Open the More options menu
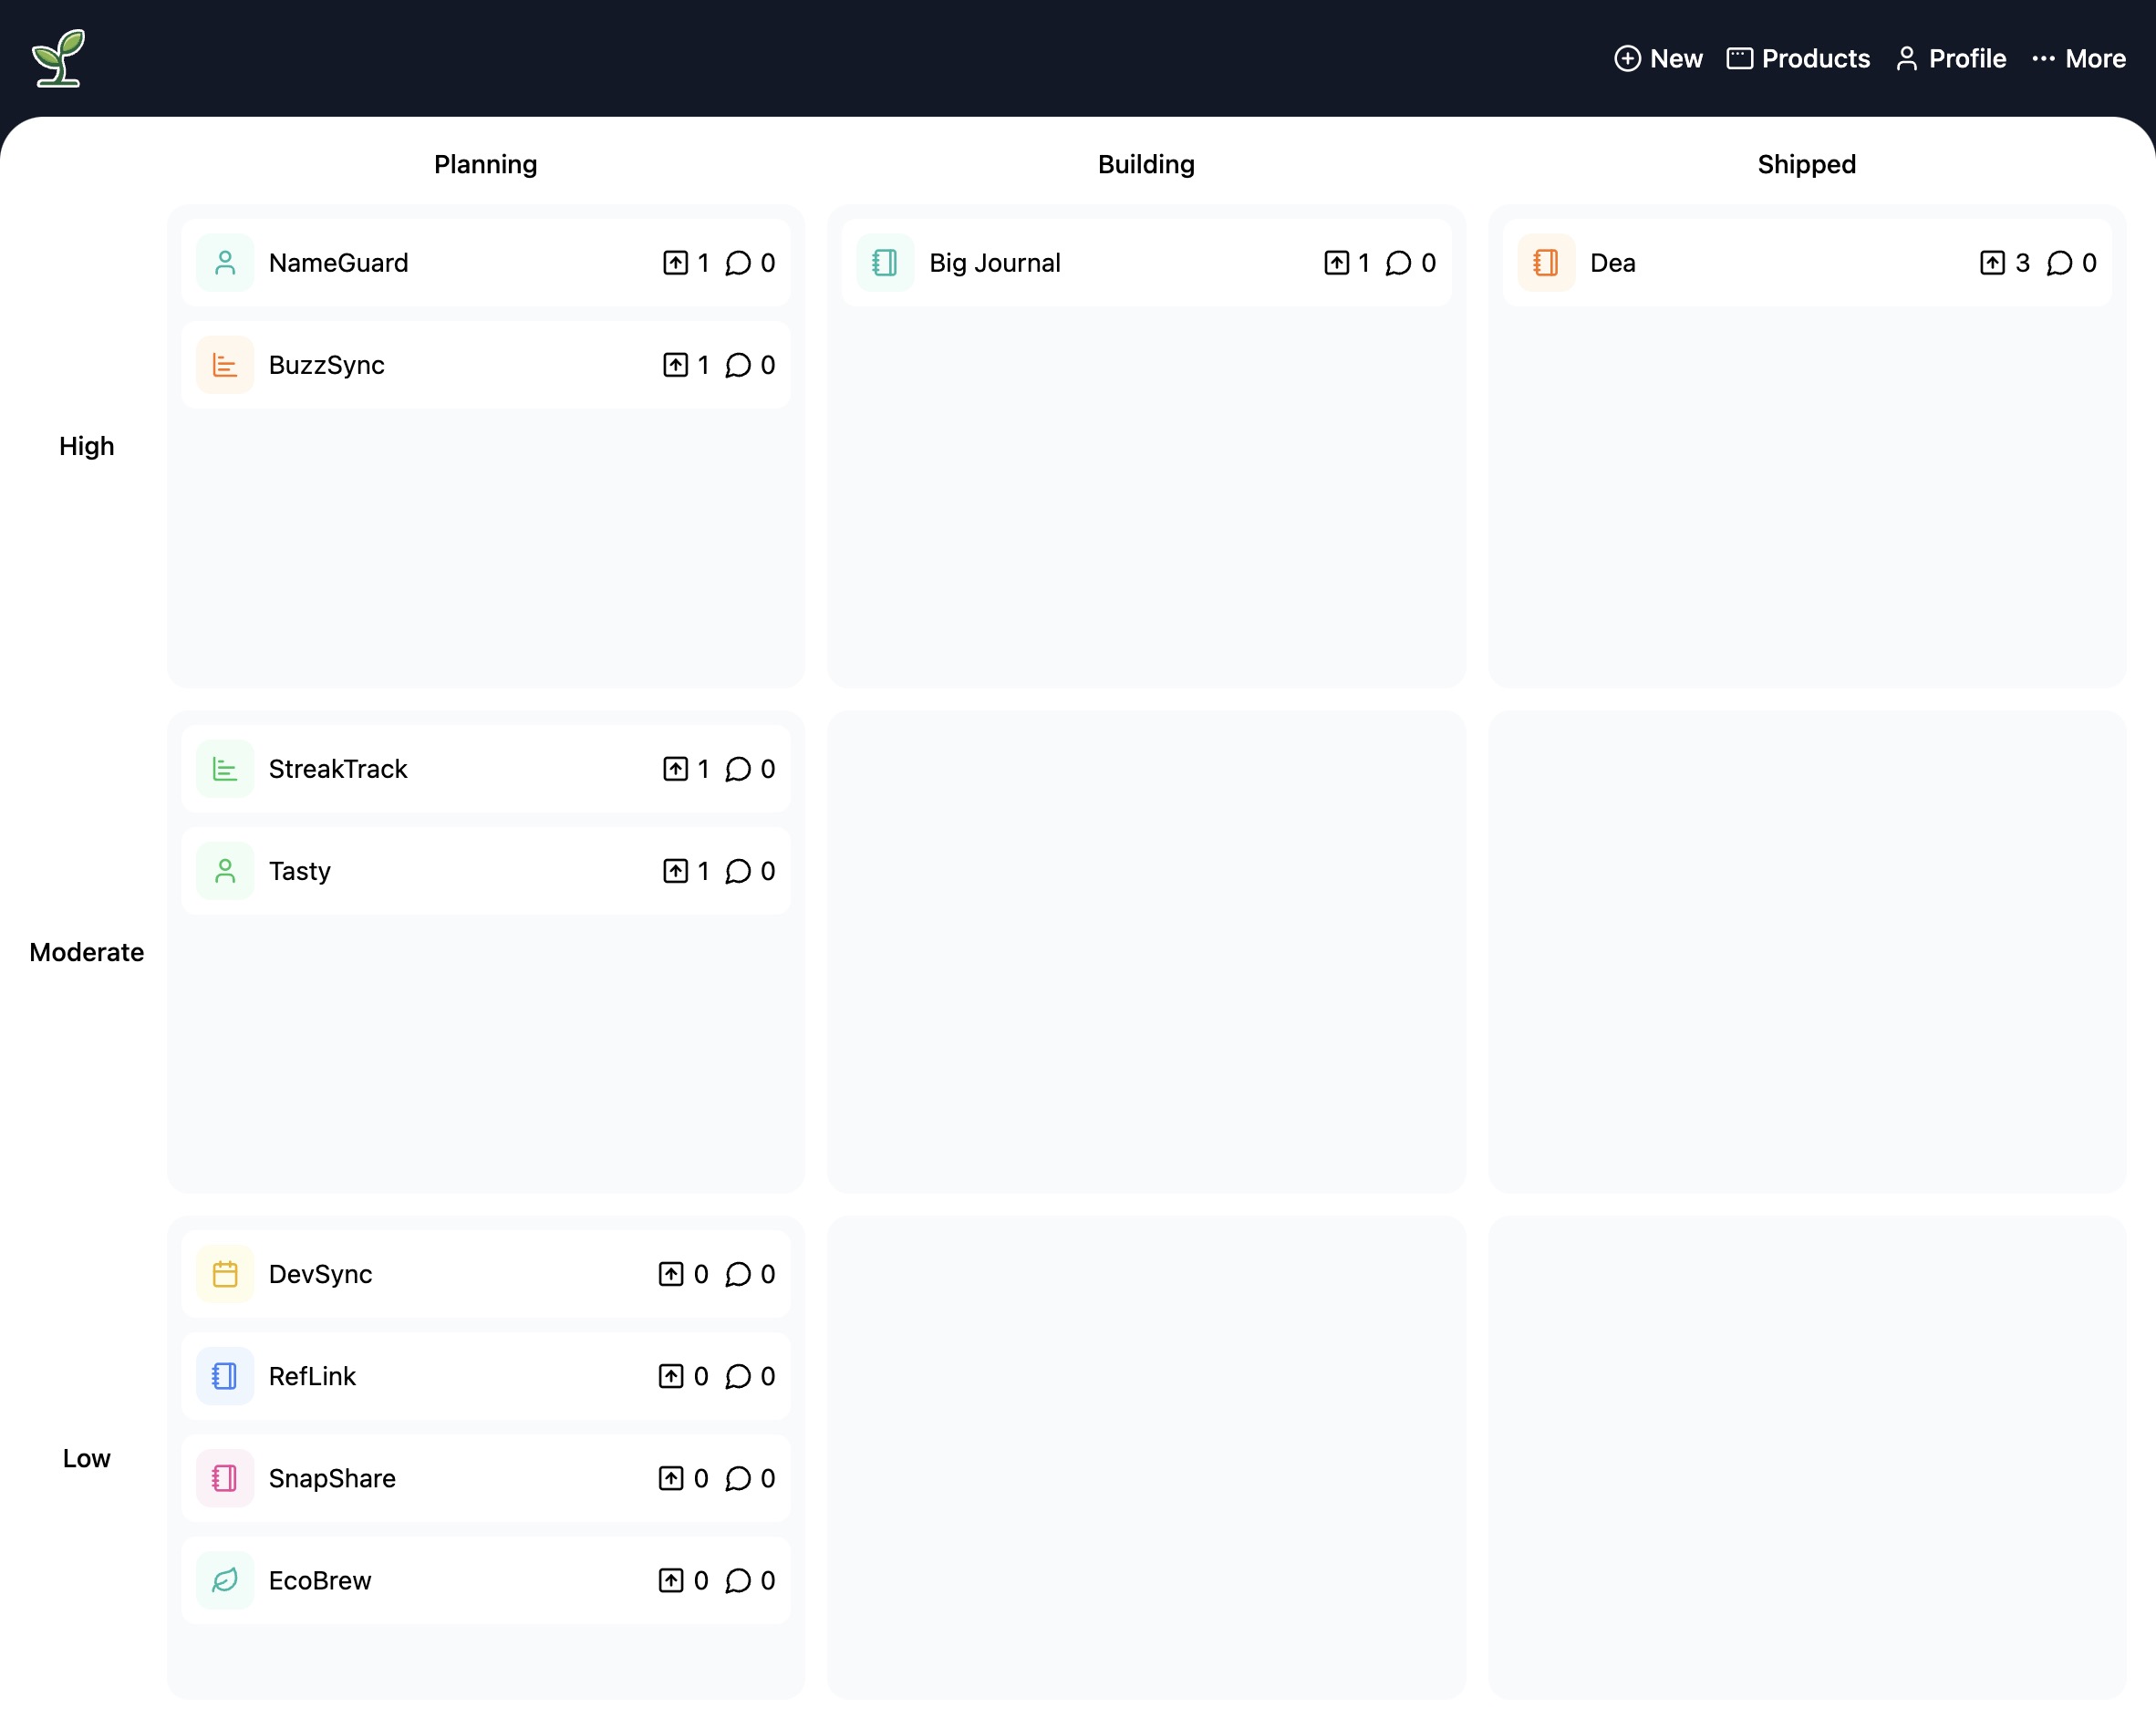The width and height of the screenshot is (2156, 1729). 2078,59
